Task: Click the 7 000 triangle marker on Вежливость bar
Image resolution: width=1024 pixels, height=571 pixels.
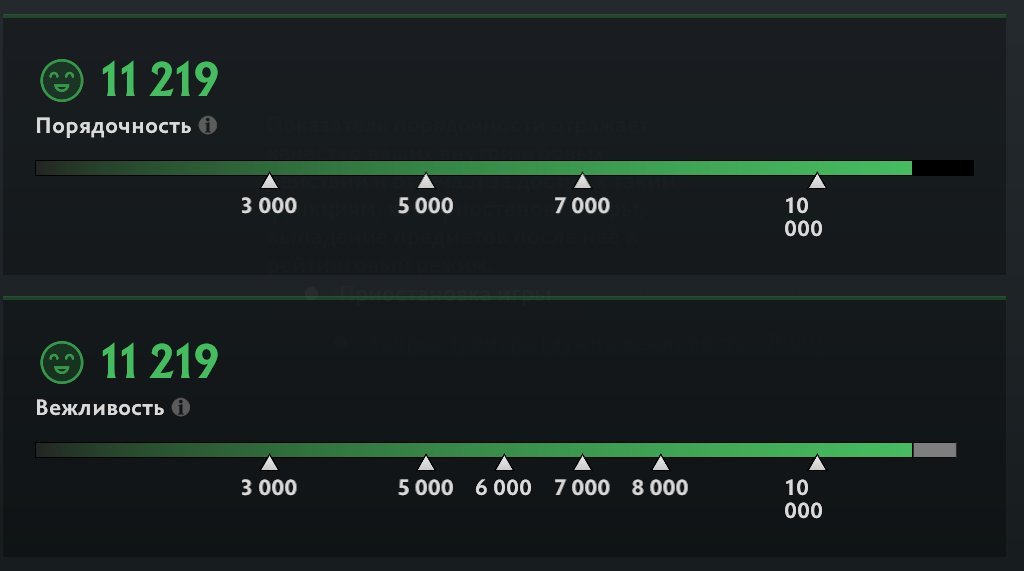Action: (582, 463)
